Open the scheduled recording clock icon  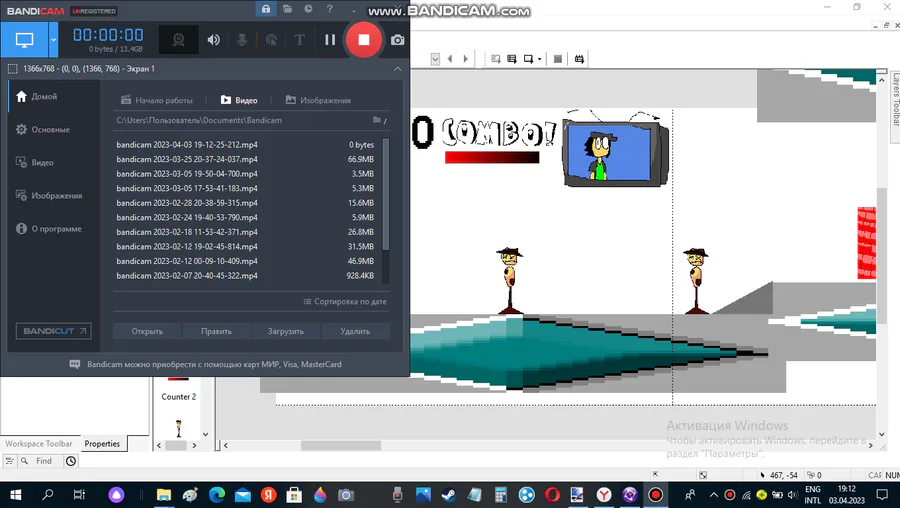(x=308, y=9)
